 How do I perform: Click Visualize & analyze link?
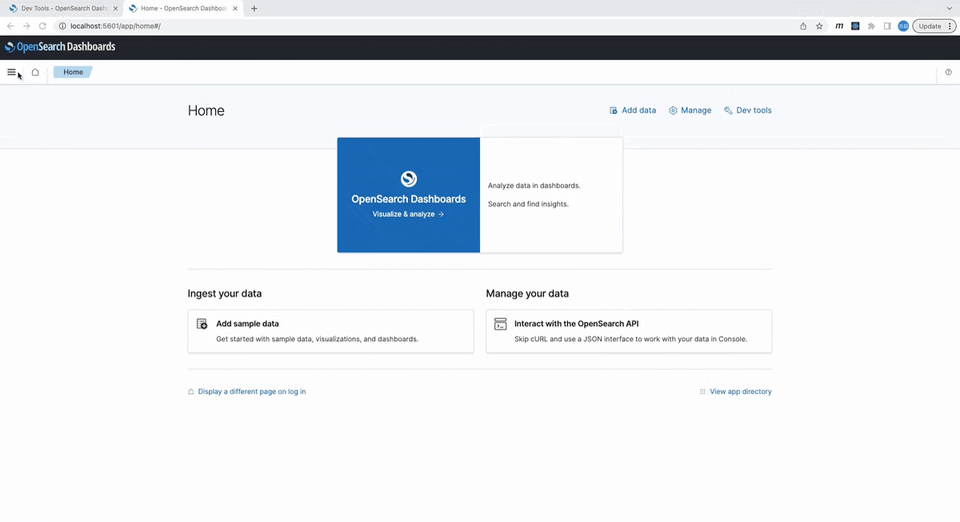point(408,214)
